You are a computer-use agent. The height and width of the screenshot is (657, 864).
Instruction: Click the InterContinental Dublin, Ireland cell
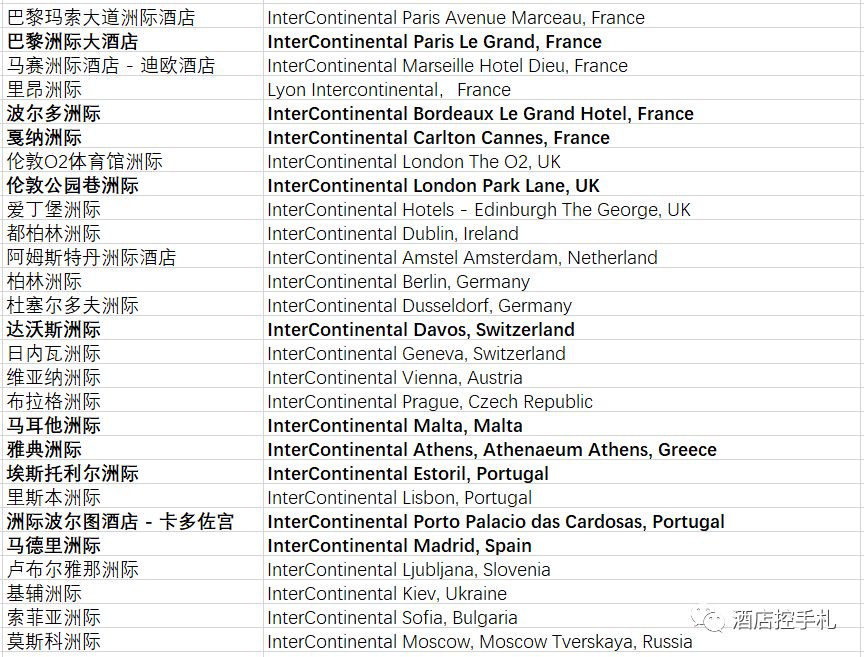click(x=392, y=234)
